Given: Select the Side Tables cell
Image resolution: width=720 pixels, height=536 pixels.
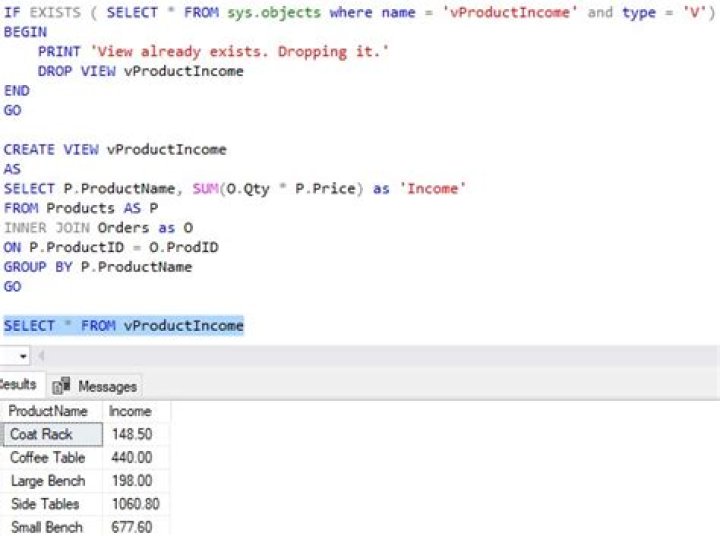Looking at the screenshot, I should coord(50,504).
